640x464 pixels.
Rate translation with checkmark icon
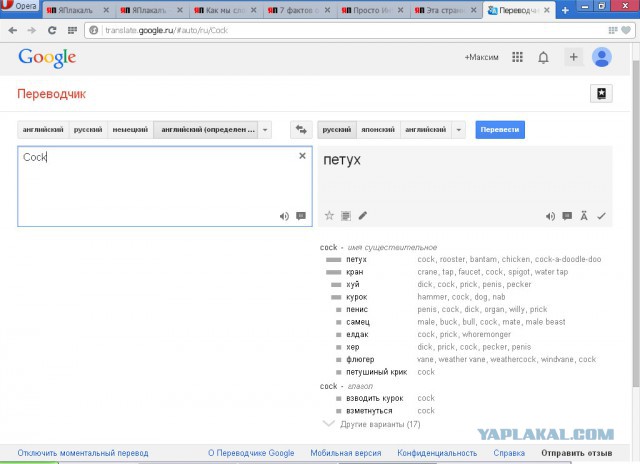coord(601,216)
